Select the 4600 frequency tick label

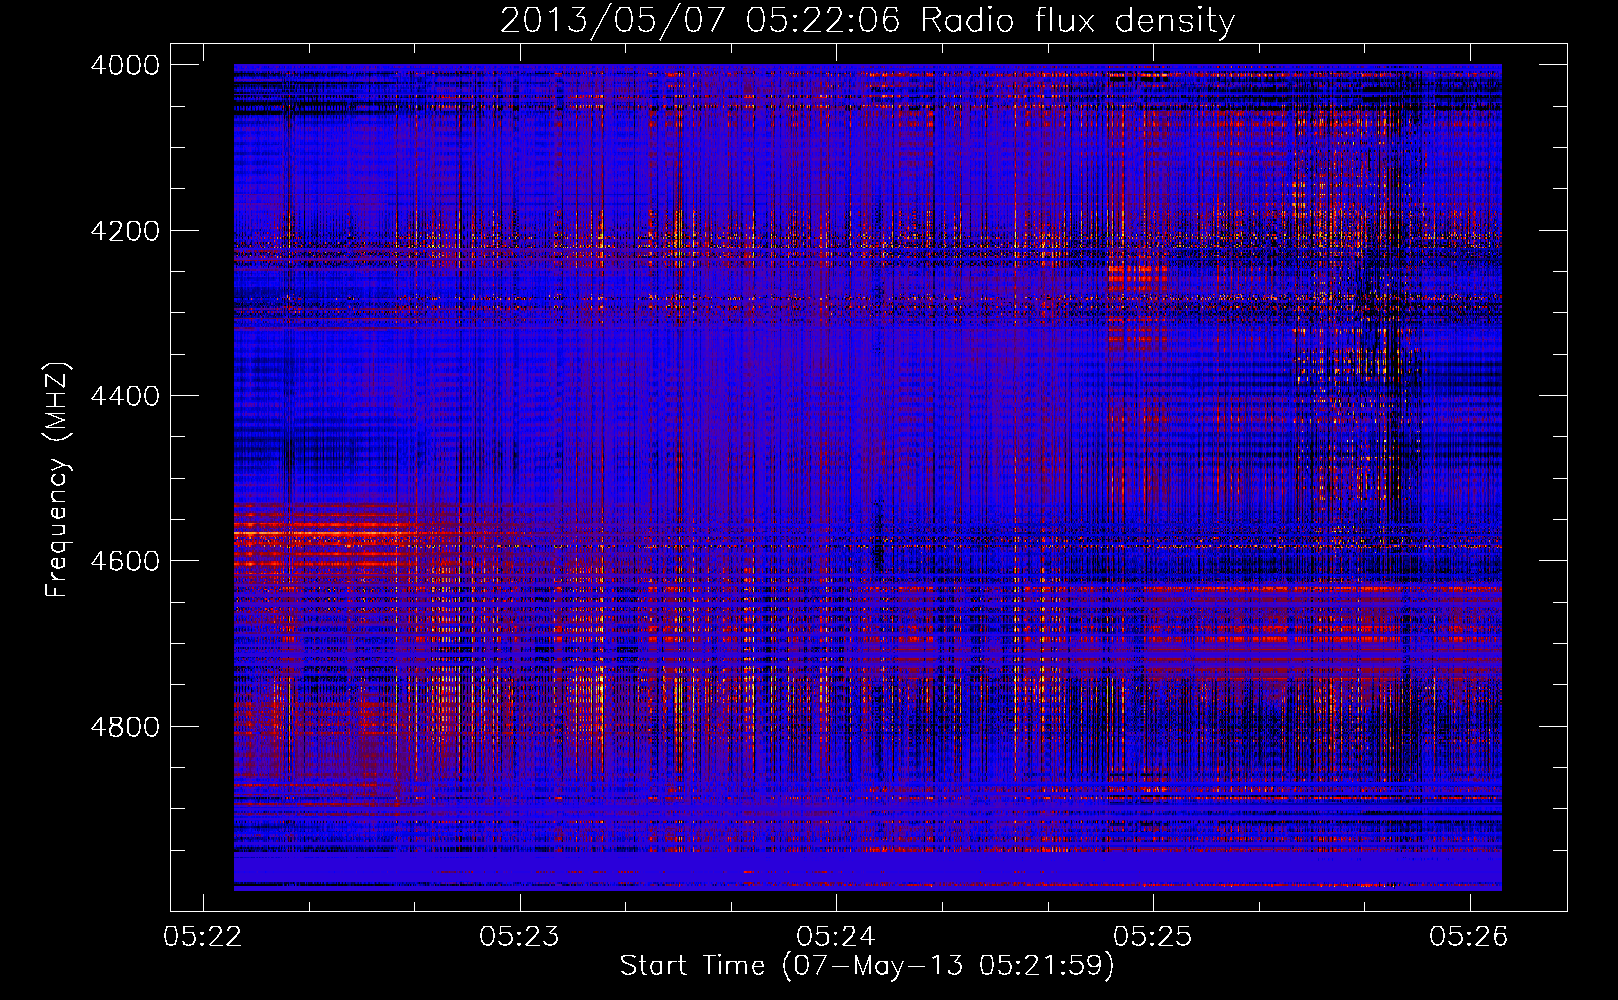(125, 561)
